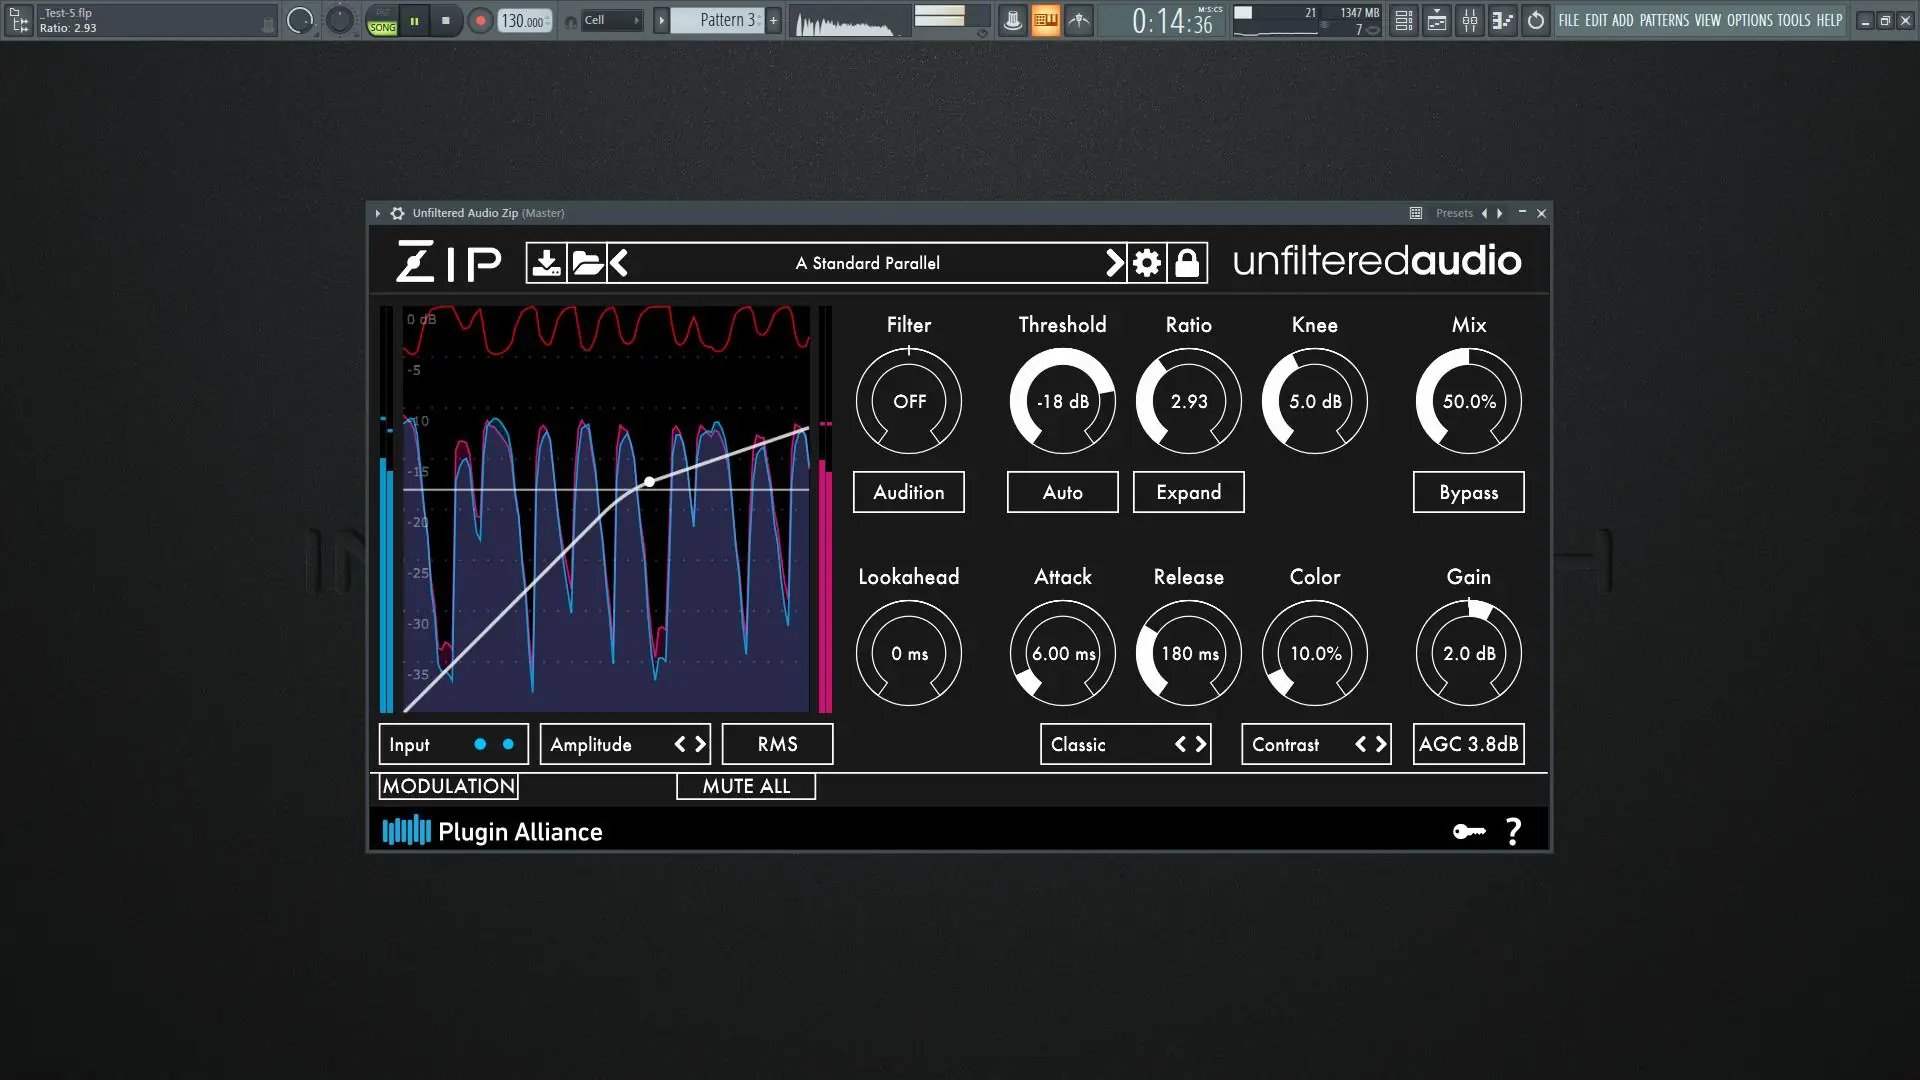
Task: Click the Plugin Alliance key activation icon
Action: (x=1468, y=830)
